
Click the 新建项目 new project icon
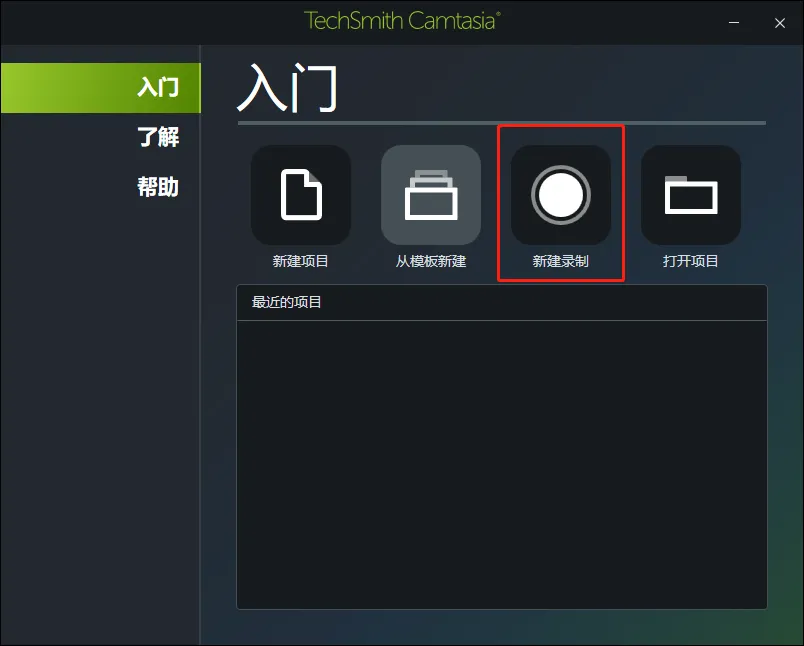coord(301,195)
